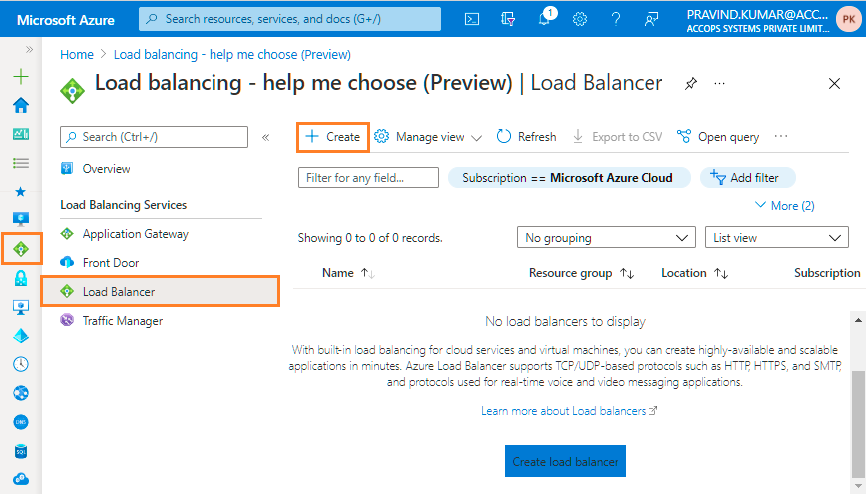Select Traffic Manager in the services menu
Image resolution: width=866 pixels, height=494 pixels.
pos(123,321)
